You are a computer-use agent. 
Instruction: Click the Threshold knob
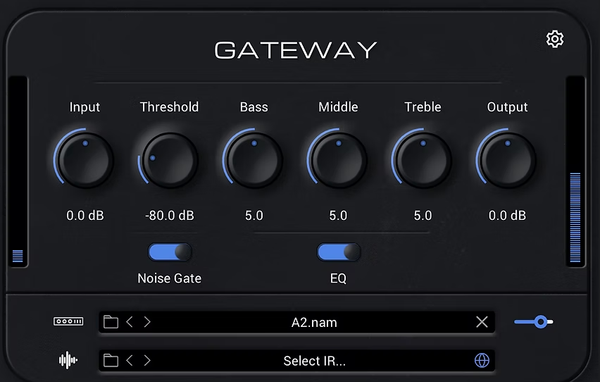click(x=169, y=160)
